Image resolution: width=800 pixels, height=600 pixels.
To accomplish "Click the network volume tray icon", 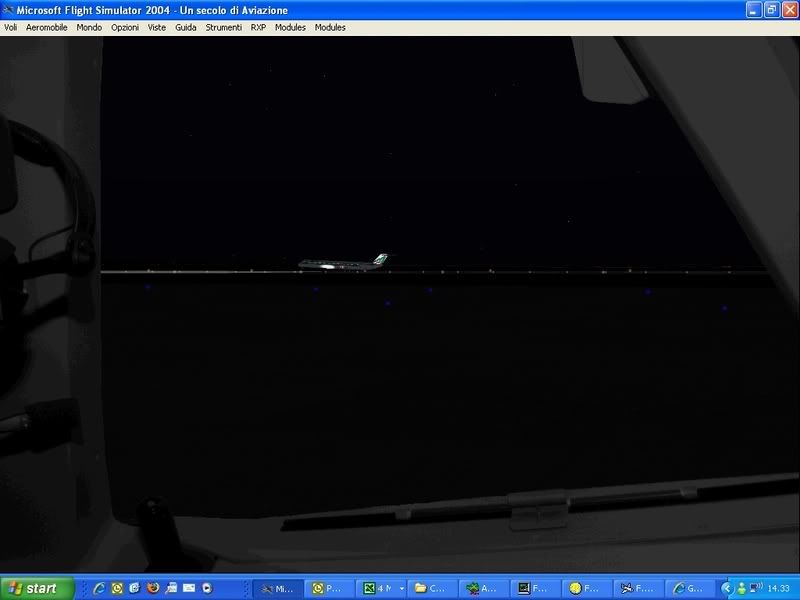I will click(x=756, y=588).
